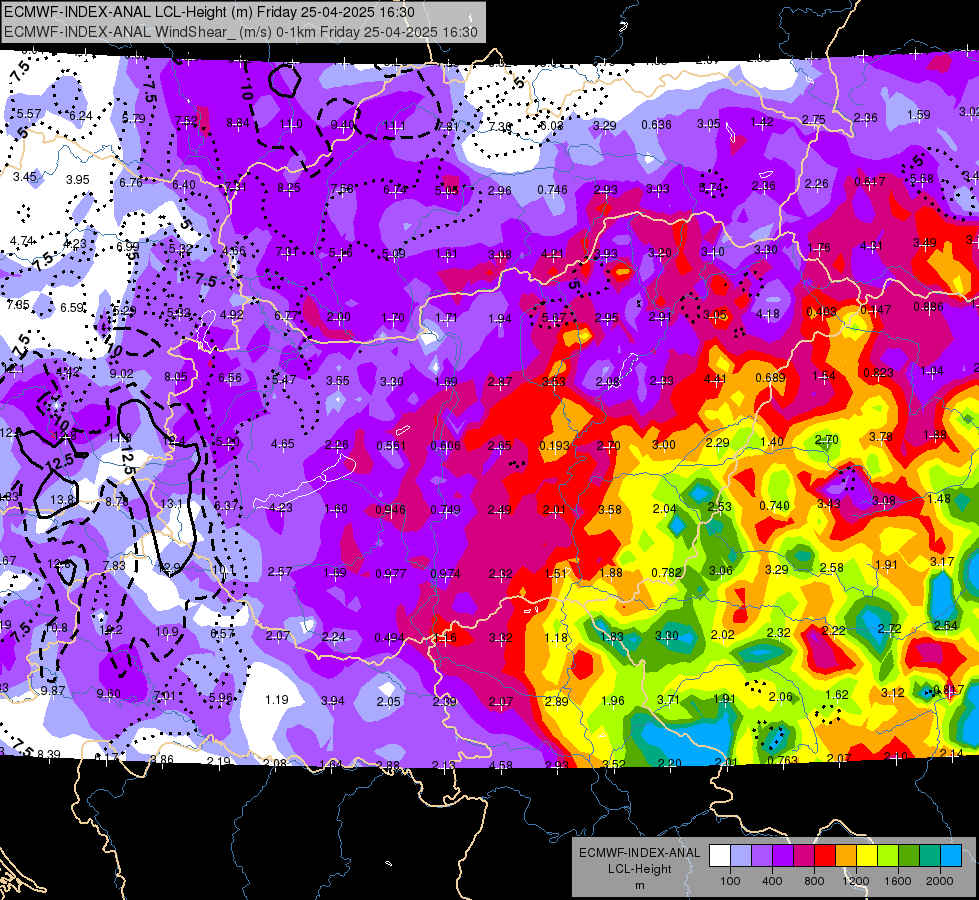Screen dimensions: 979x900
Task: Click the wind shear value 6.24
Action: click(81, 116)
